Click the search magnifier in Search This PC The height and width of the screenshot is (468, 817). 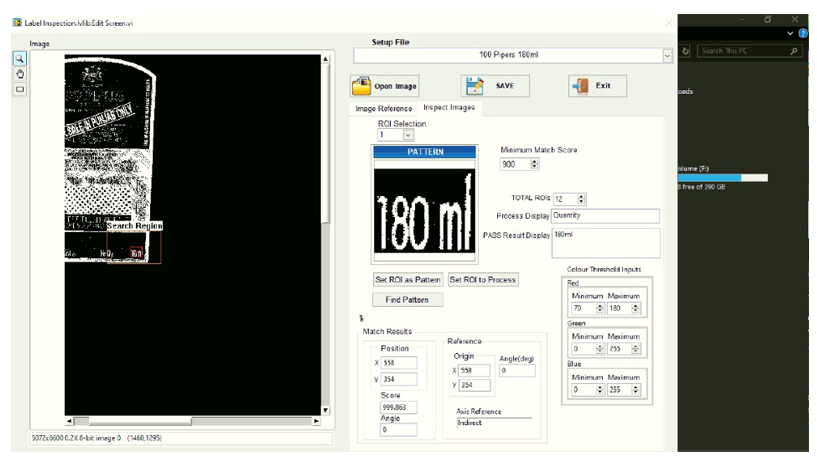click(x=795, y=50)
